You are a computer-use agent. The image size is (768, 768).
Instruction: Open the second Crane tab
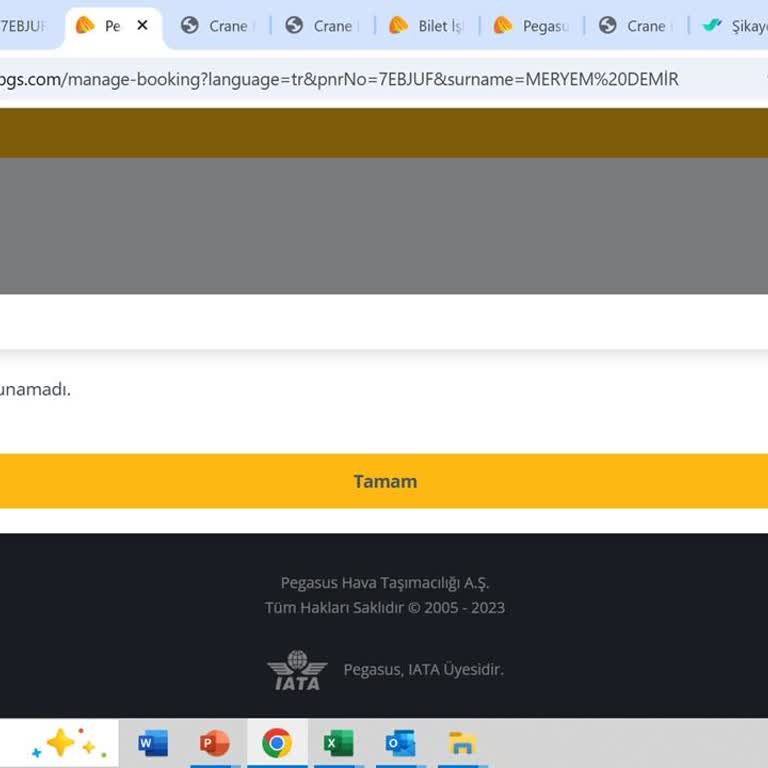(323, 25)
